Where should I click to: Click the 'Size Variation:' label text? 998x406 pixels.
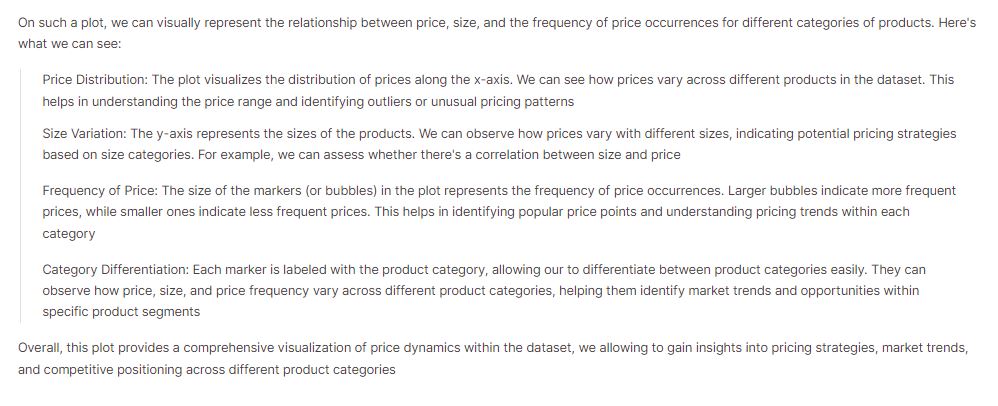click(x=85, y=134)
